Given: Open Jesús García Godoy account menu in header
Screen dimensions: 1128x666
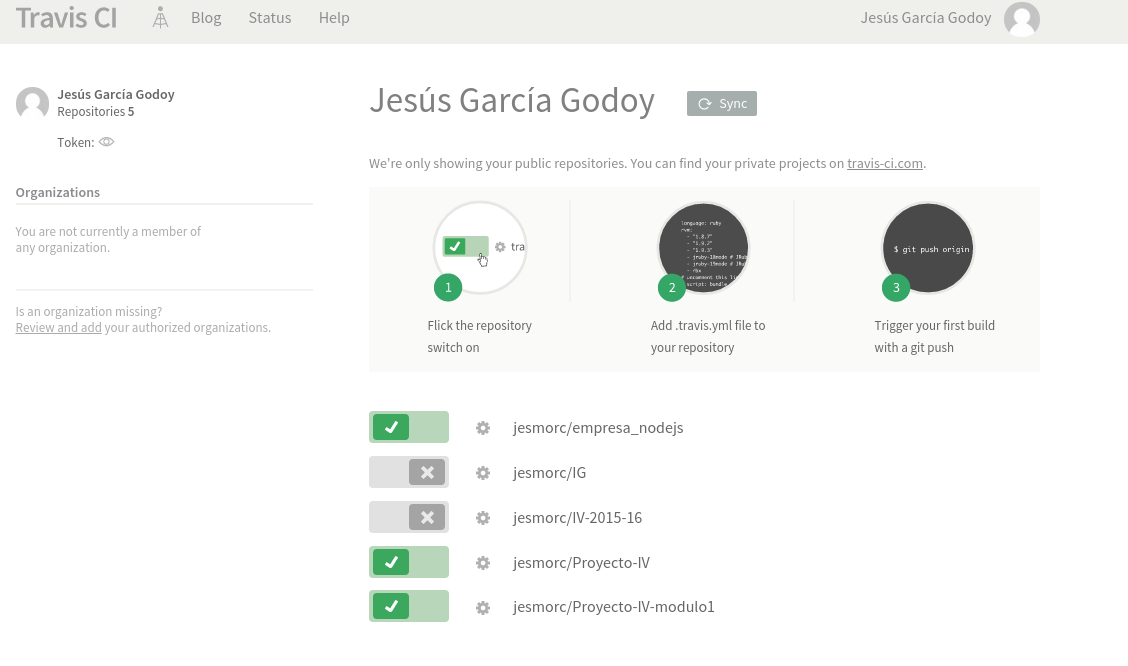Looking at the screenshot, I should point(926,18).
